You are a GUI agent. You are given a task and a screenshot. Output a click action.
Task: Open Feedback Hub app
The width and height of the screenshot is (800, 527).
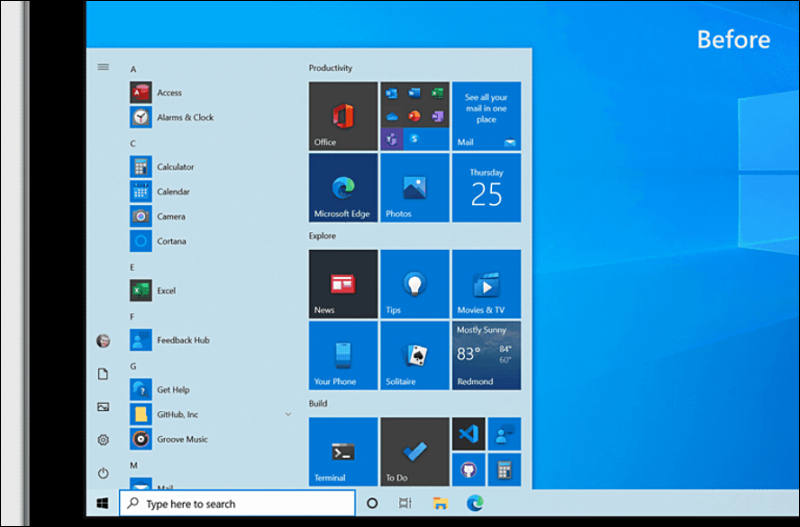point(170,340)
